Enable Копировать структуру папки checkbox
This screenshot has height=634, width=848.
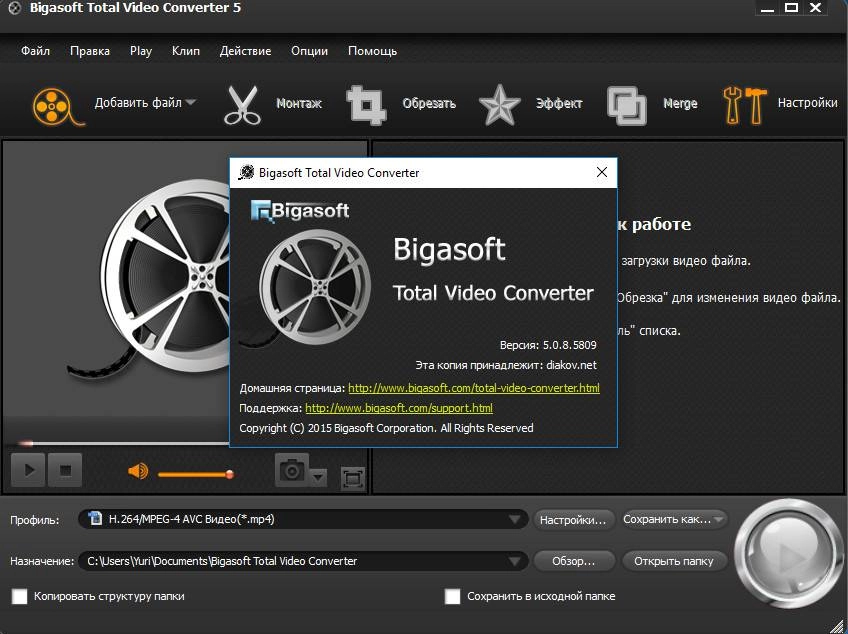pos(19,597)
